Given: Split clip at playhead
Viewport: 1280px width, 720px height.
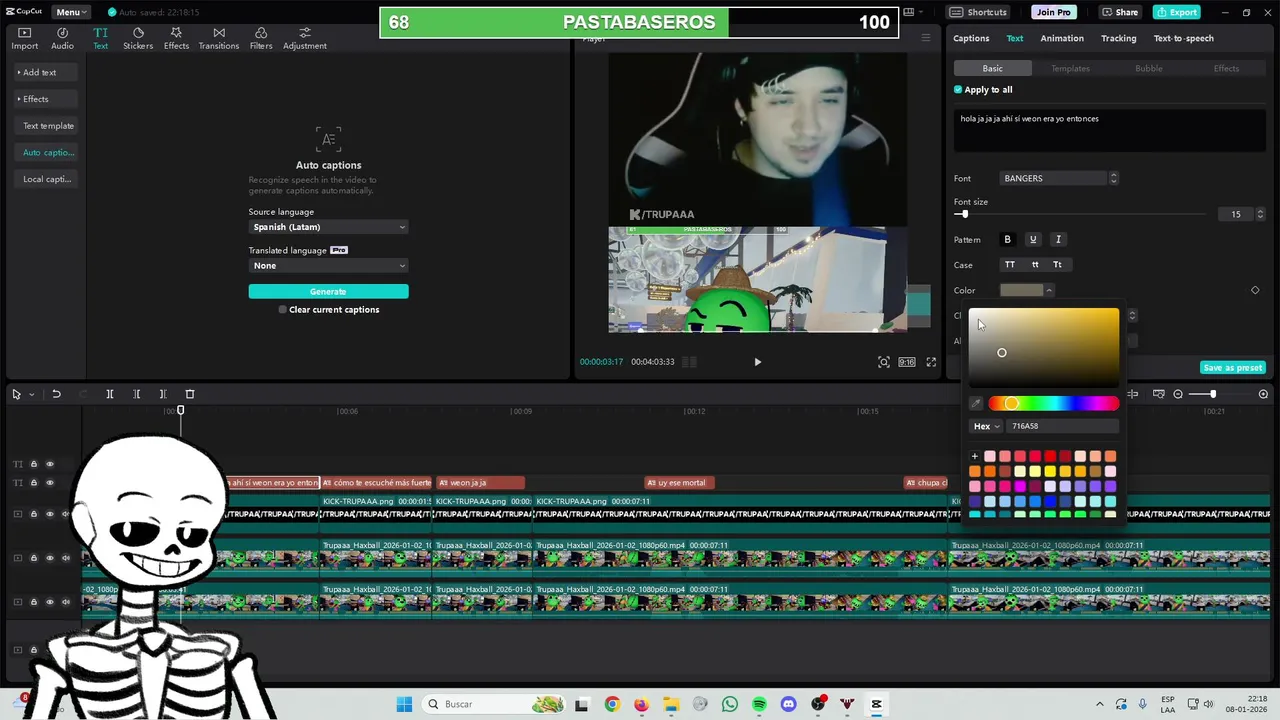Looking at the screenshot, I should (x=110, y=394).
